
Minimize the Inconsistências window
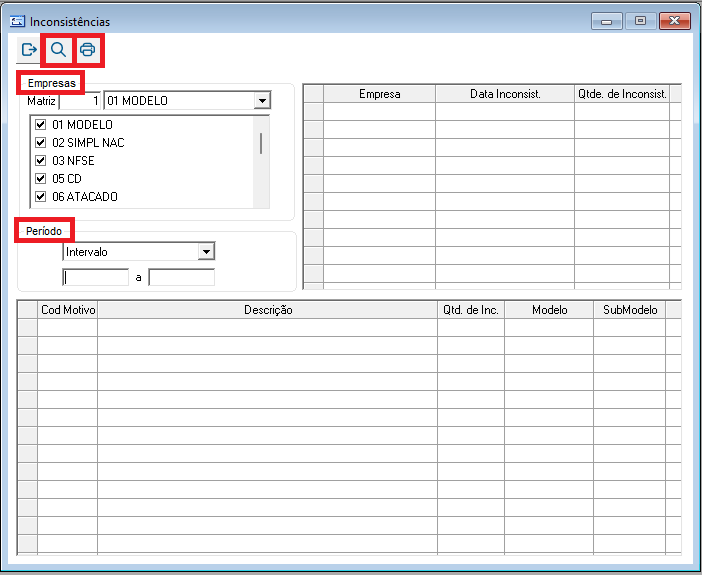click(x=607, y=21)
